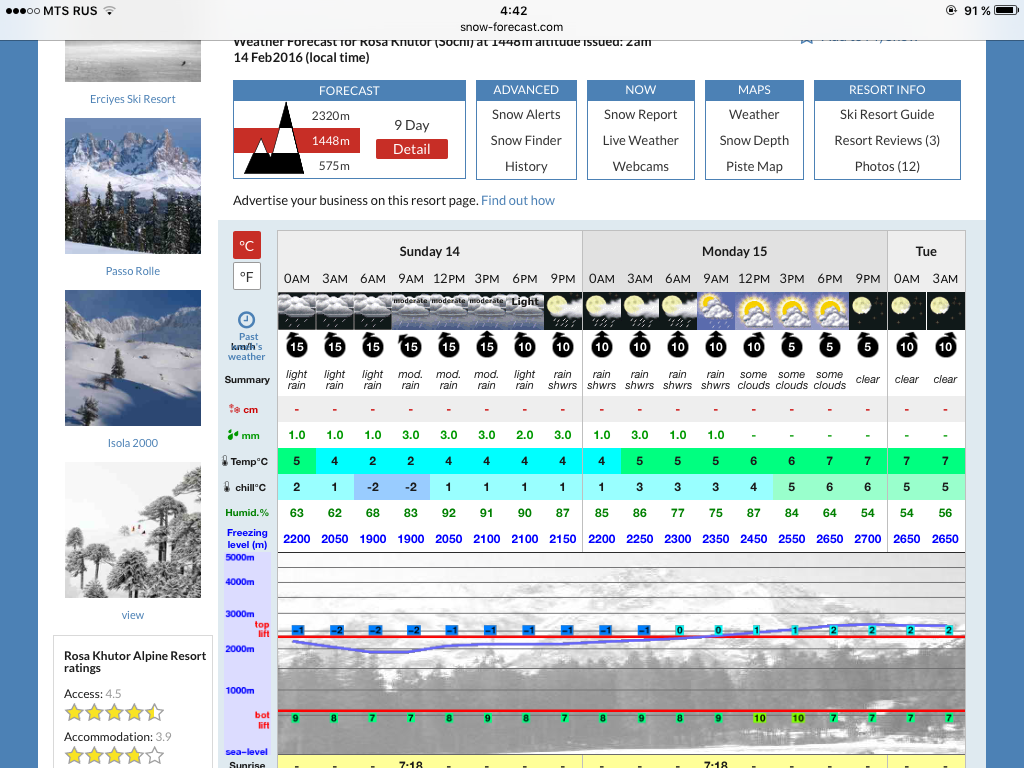Open Live Weather link
The height and width of the screenshot is (768, 1024).
pos(640,140)
